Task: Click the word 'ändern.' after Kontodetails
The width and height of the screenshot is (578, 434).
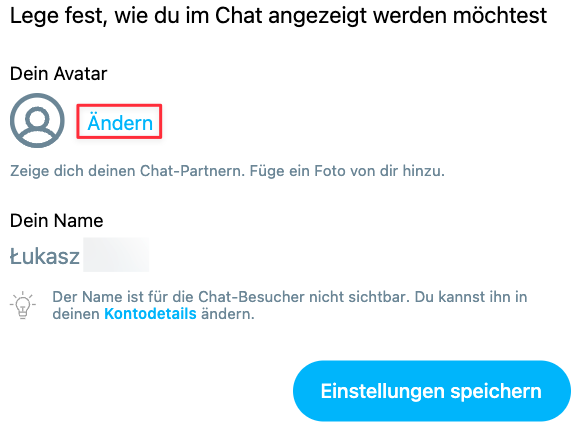Action: (228, 314)
